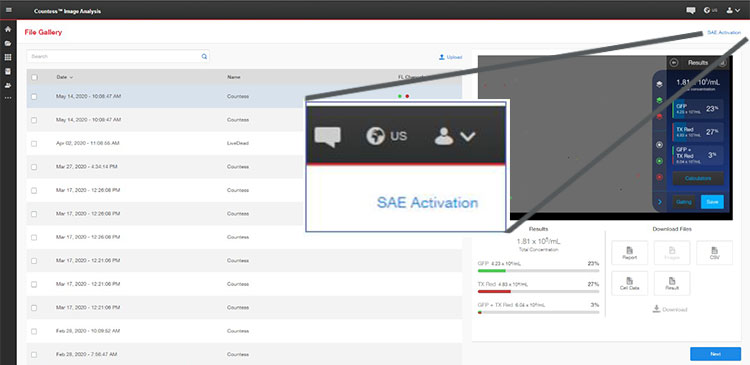Toggle the select-all checkbox in table header
Image resolution: width=750 pixels, height=365 pixels.
[x=34, y=77]
